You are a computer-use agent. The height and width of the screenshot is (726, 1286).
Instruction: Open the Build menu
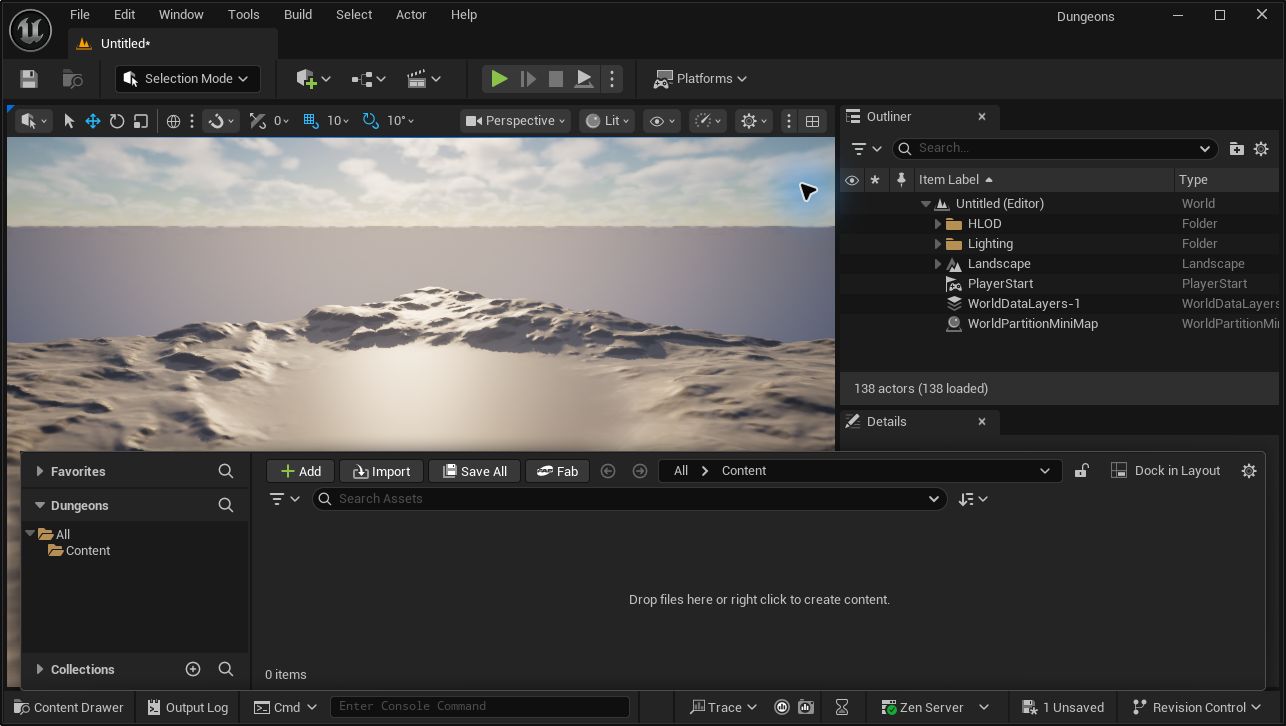pyautogui.click(x=298, y=15)
